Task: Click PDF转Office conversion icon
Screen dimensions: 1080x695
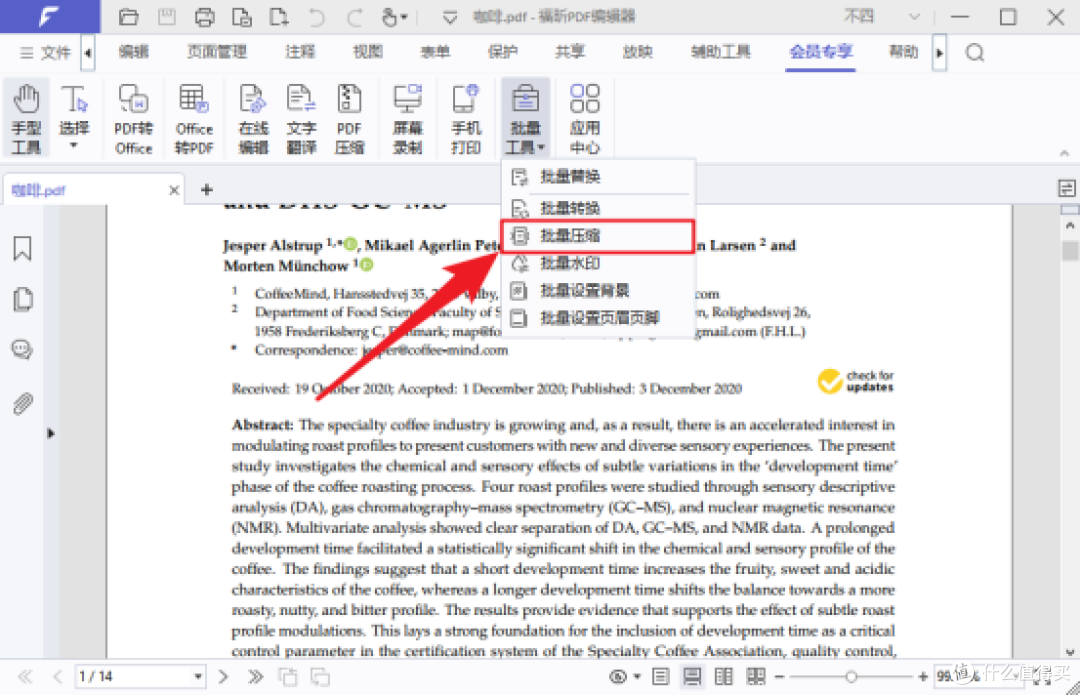Action: point(134,118)
